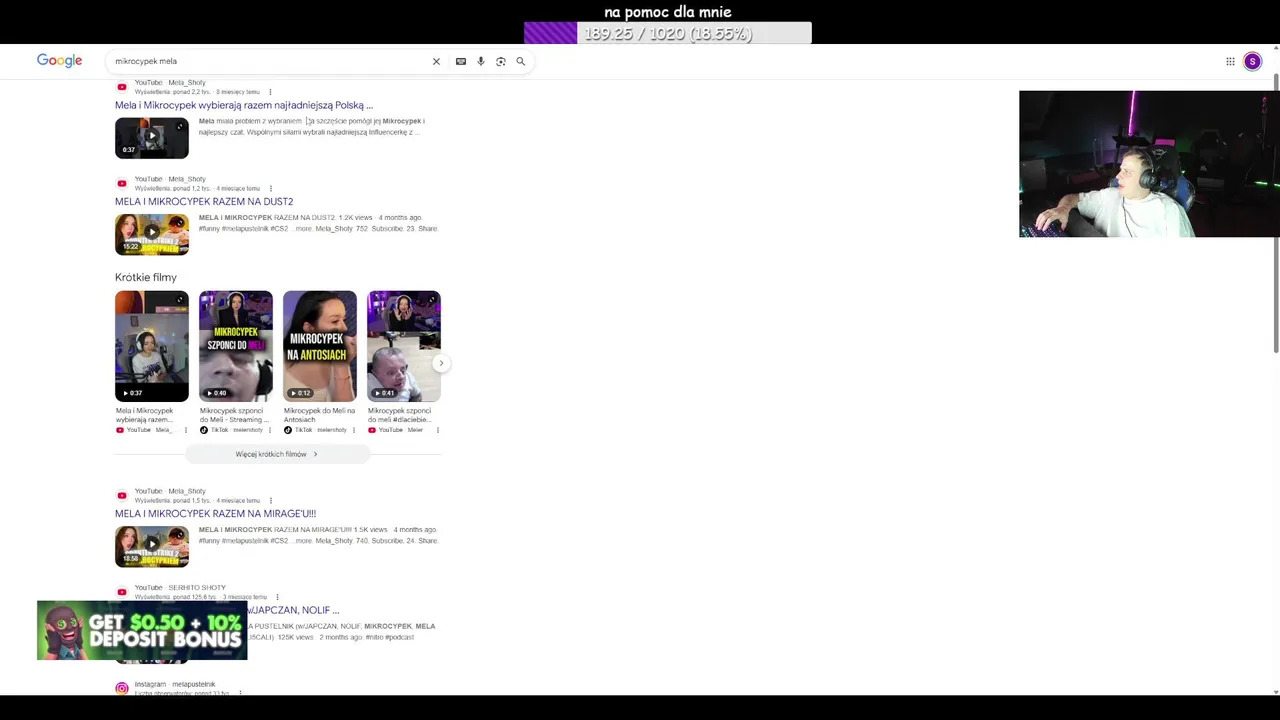The image size is (1280, 720).
Task: Open the Google apps grid
Action: [1230, 61]
